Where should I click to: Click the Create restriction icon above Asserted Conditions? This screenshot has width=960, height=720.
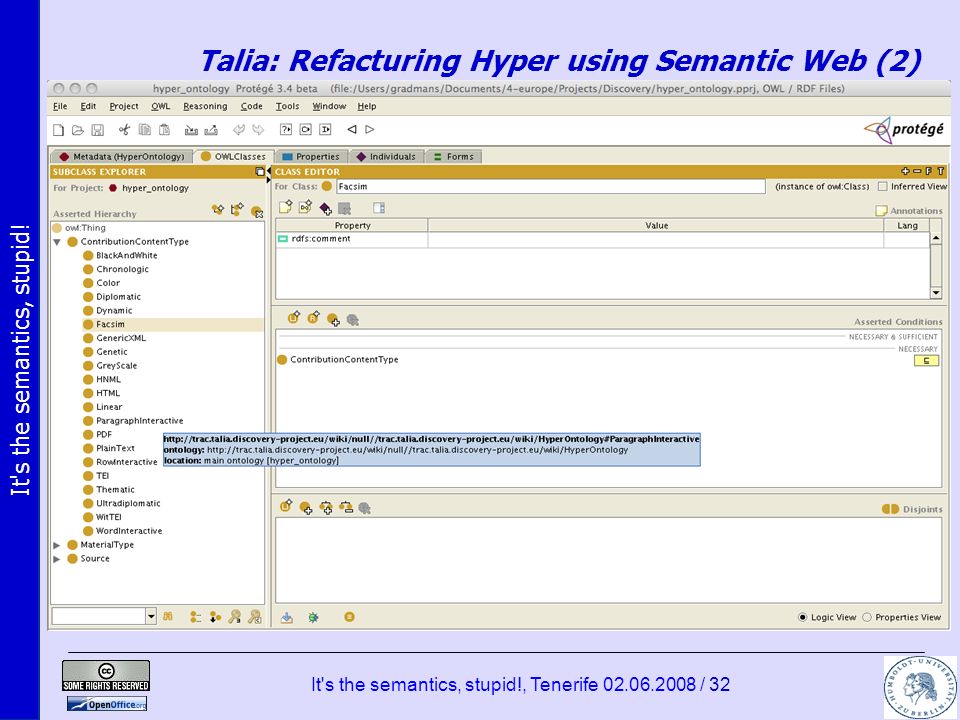coord(313,318)
